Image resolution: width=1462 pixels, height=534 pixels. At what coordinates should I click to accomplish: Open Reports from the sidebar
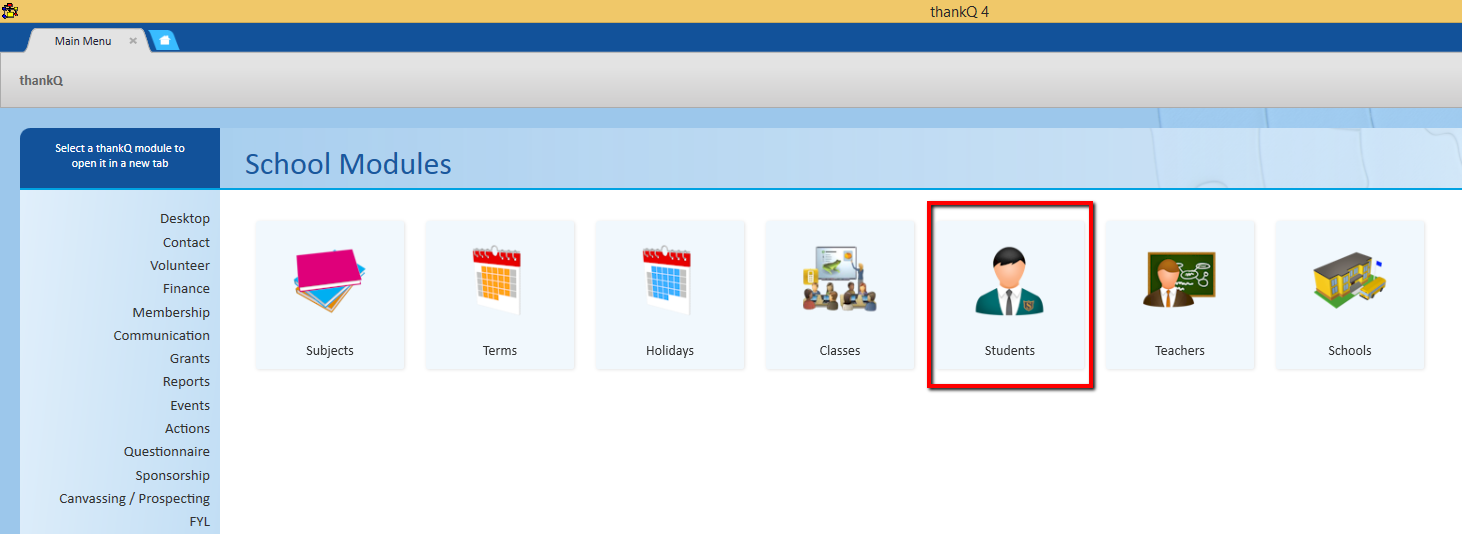186,381
